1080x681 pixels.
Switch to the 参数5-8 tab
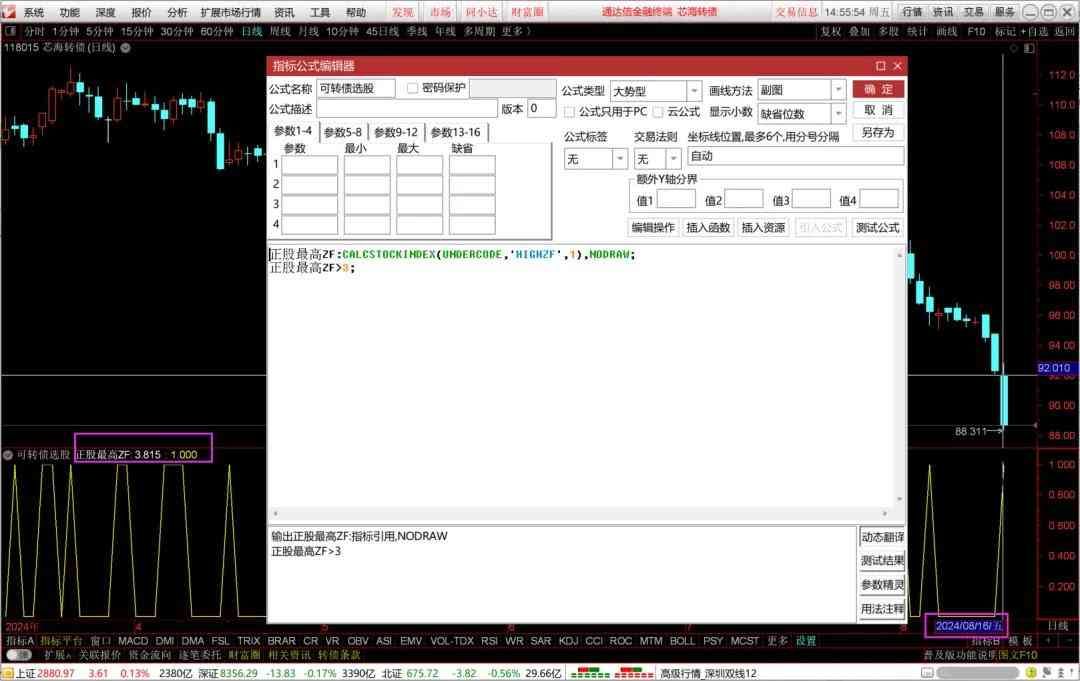pos(342,132)
